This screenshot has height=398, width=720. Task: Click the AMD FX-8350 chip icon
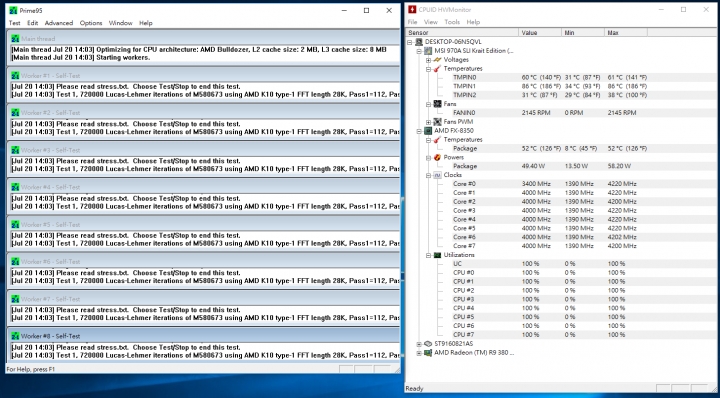click(x=428, y=131)
